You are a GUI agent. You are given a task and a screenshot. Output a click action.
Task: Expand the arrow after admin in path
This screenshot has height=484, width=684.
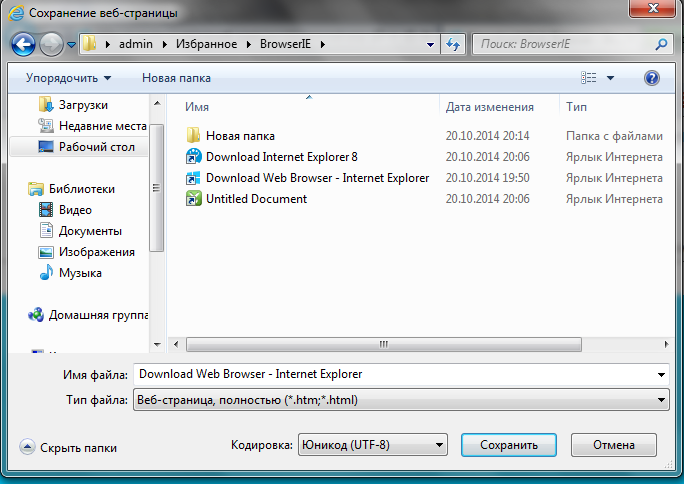(x=164, y=44)
